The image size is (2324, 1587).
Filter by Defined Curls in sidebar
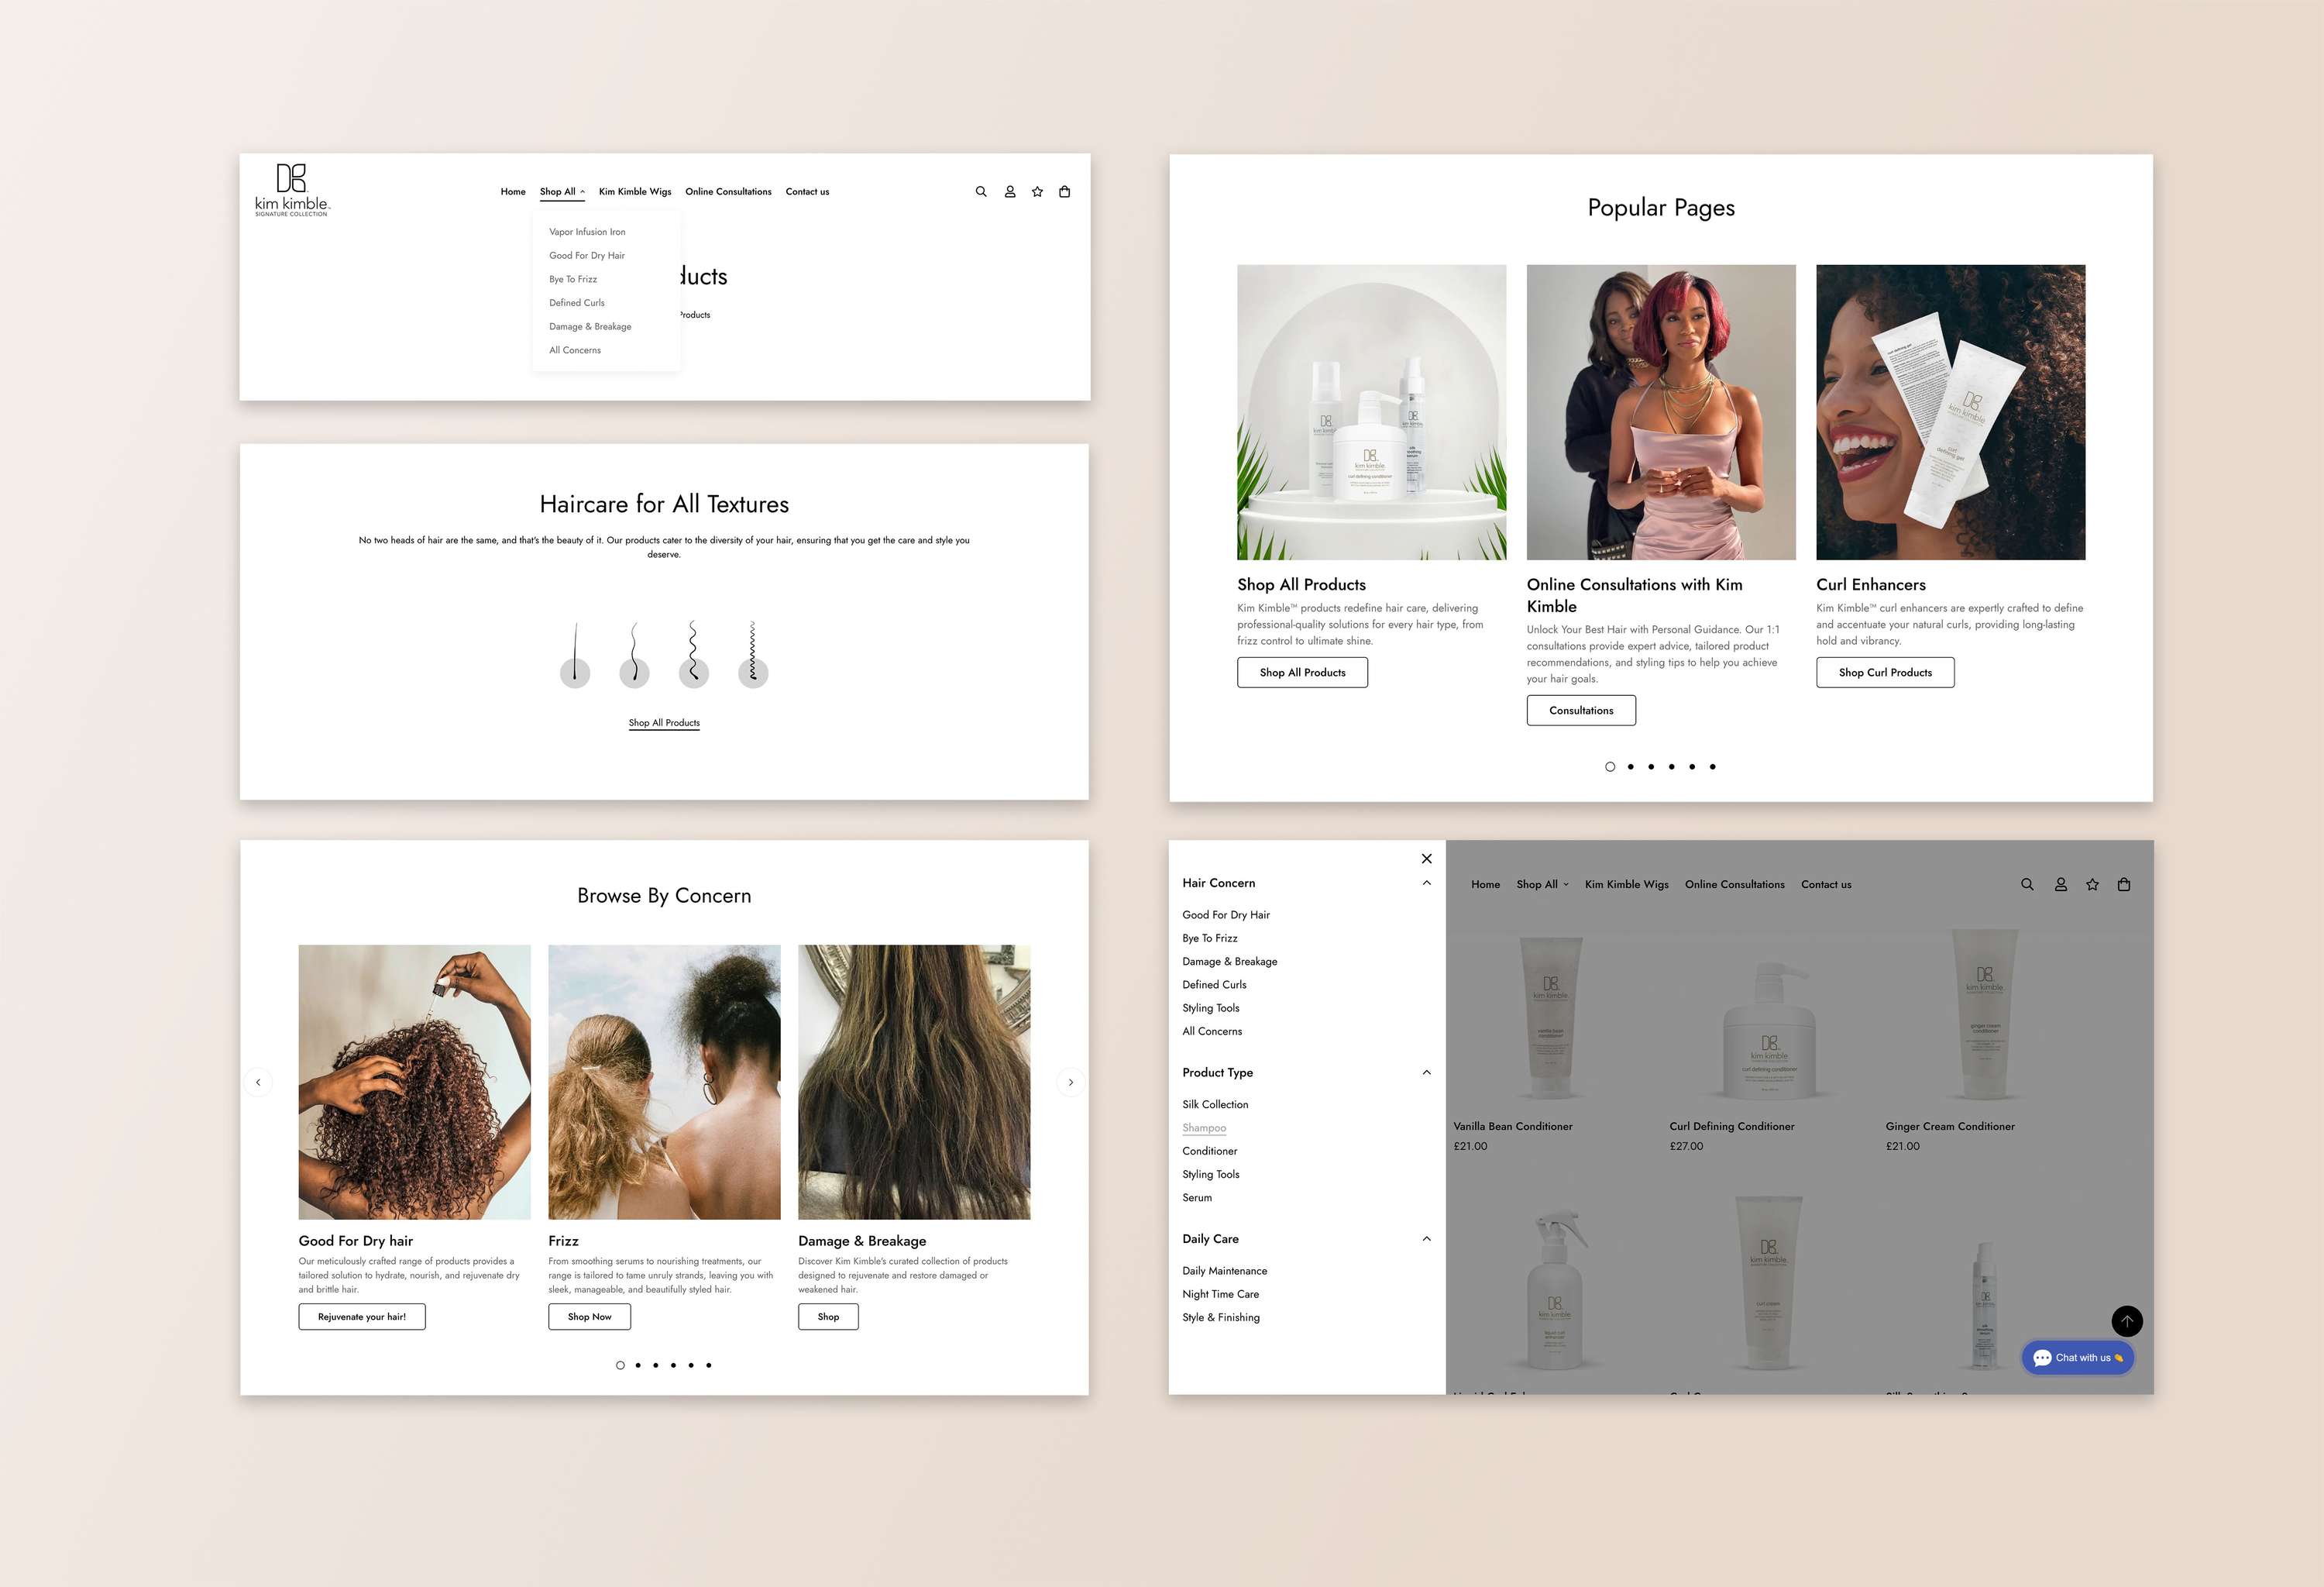(1214, 985)
